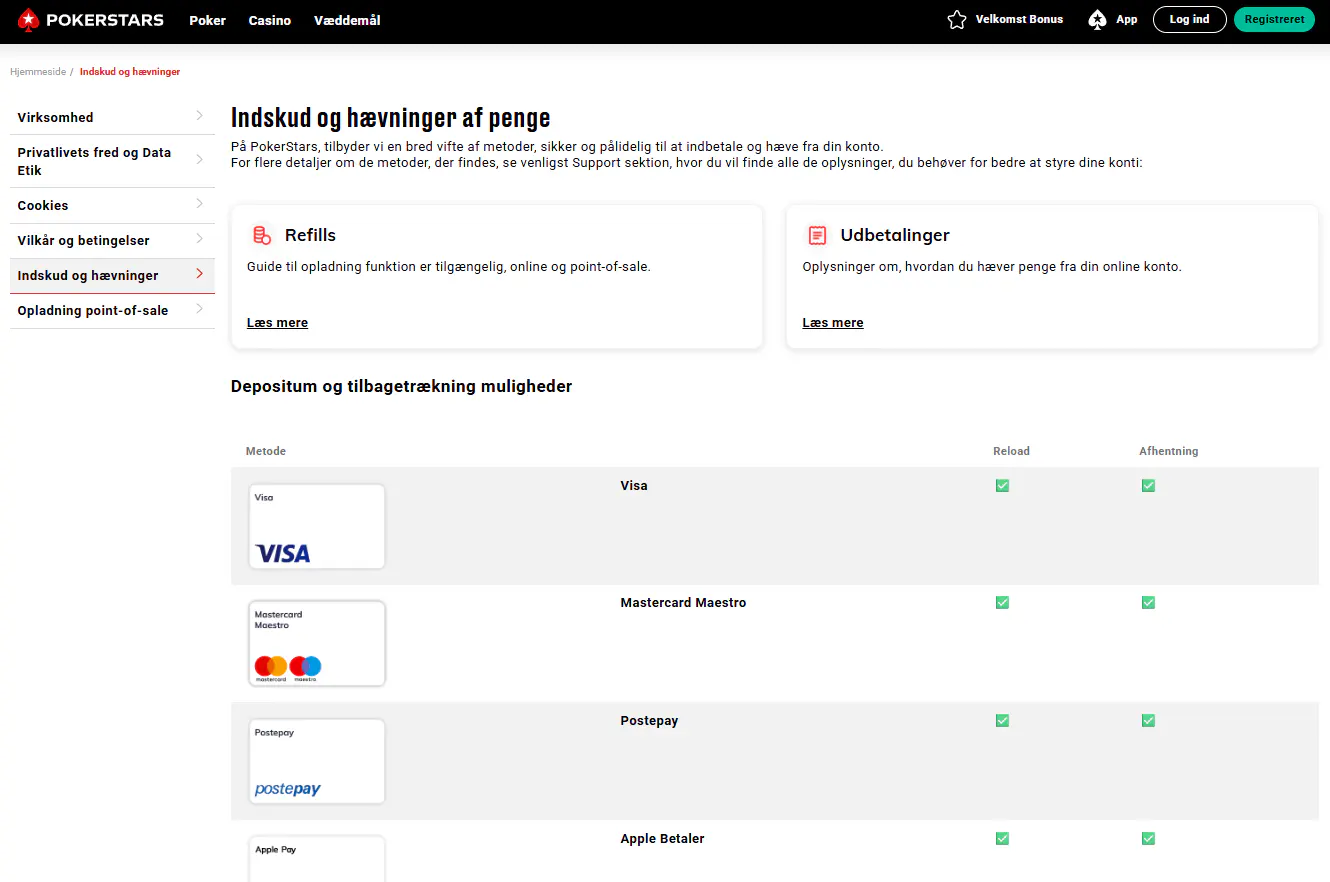Click the Refills card heading
This screenshot has height=882, width=1330.
[x=310, y=235]
